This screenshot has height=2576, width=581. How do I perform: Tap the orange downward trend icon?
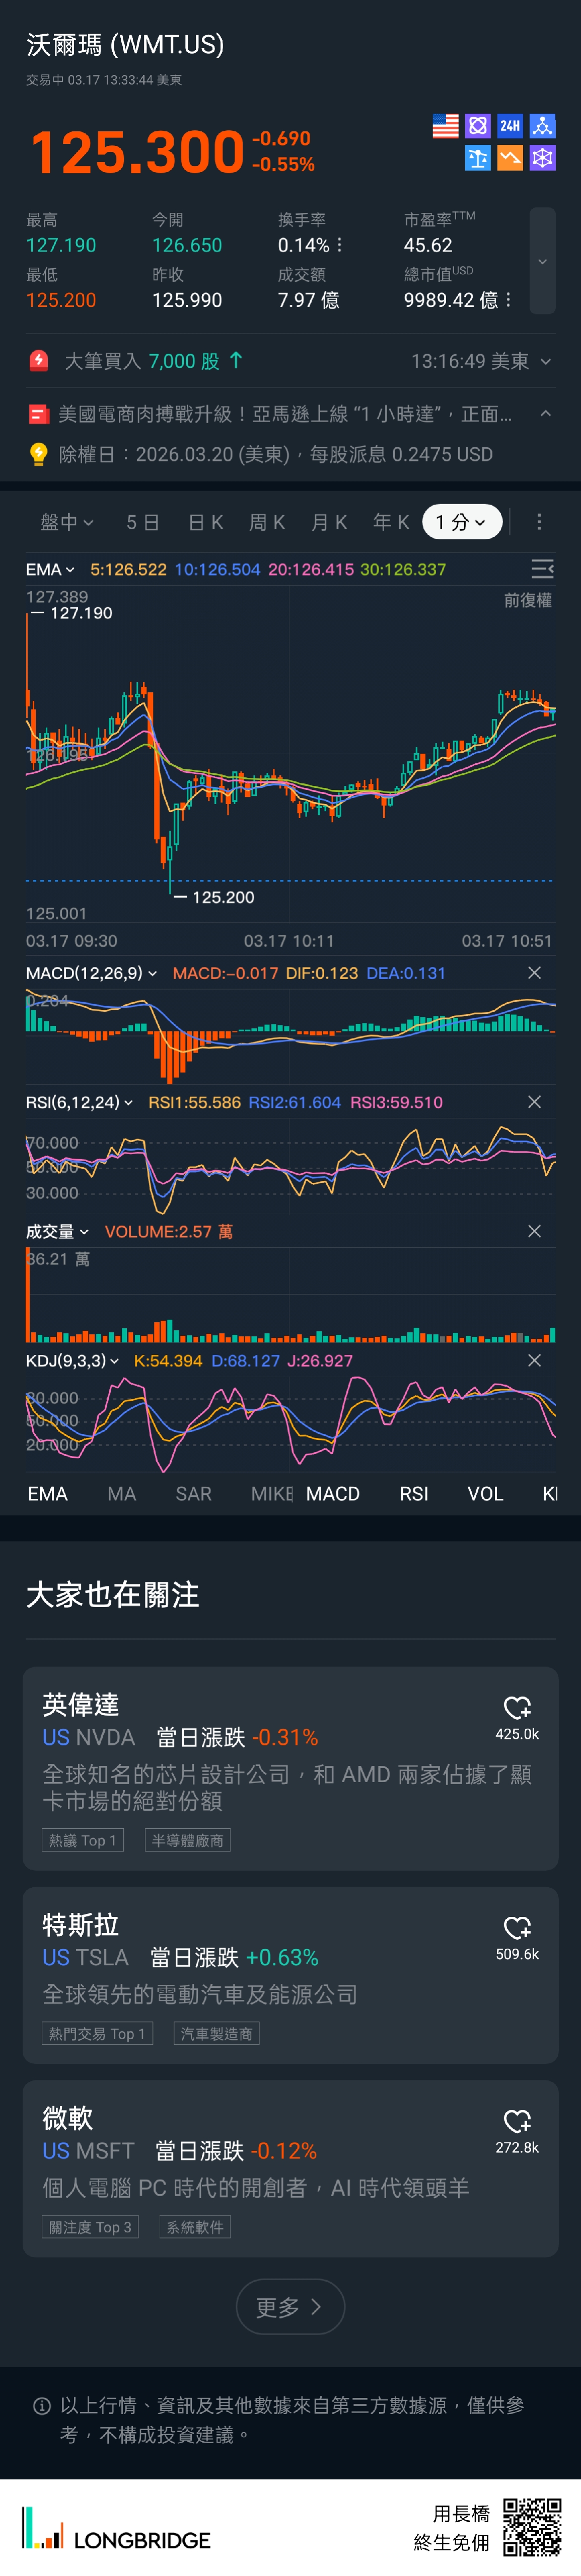(x=510, y=158)
